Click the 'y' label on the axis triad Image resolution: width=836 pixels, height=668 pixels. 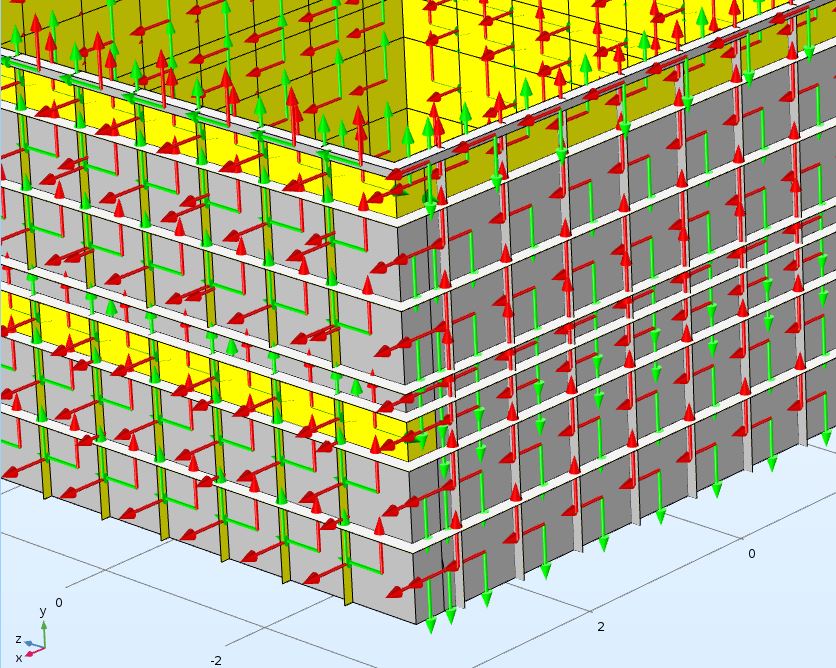(42, 610)
